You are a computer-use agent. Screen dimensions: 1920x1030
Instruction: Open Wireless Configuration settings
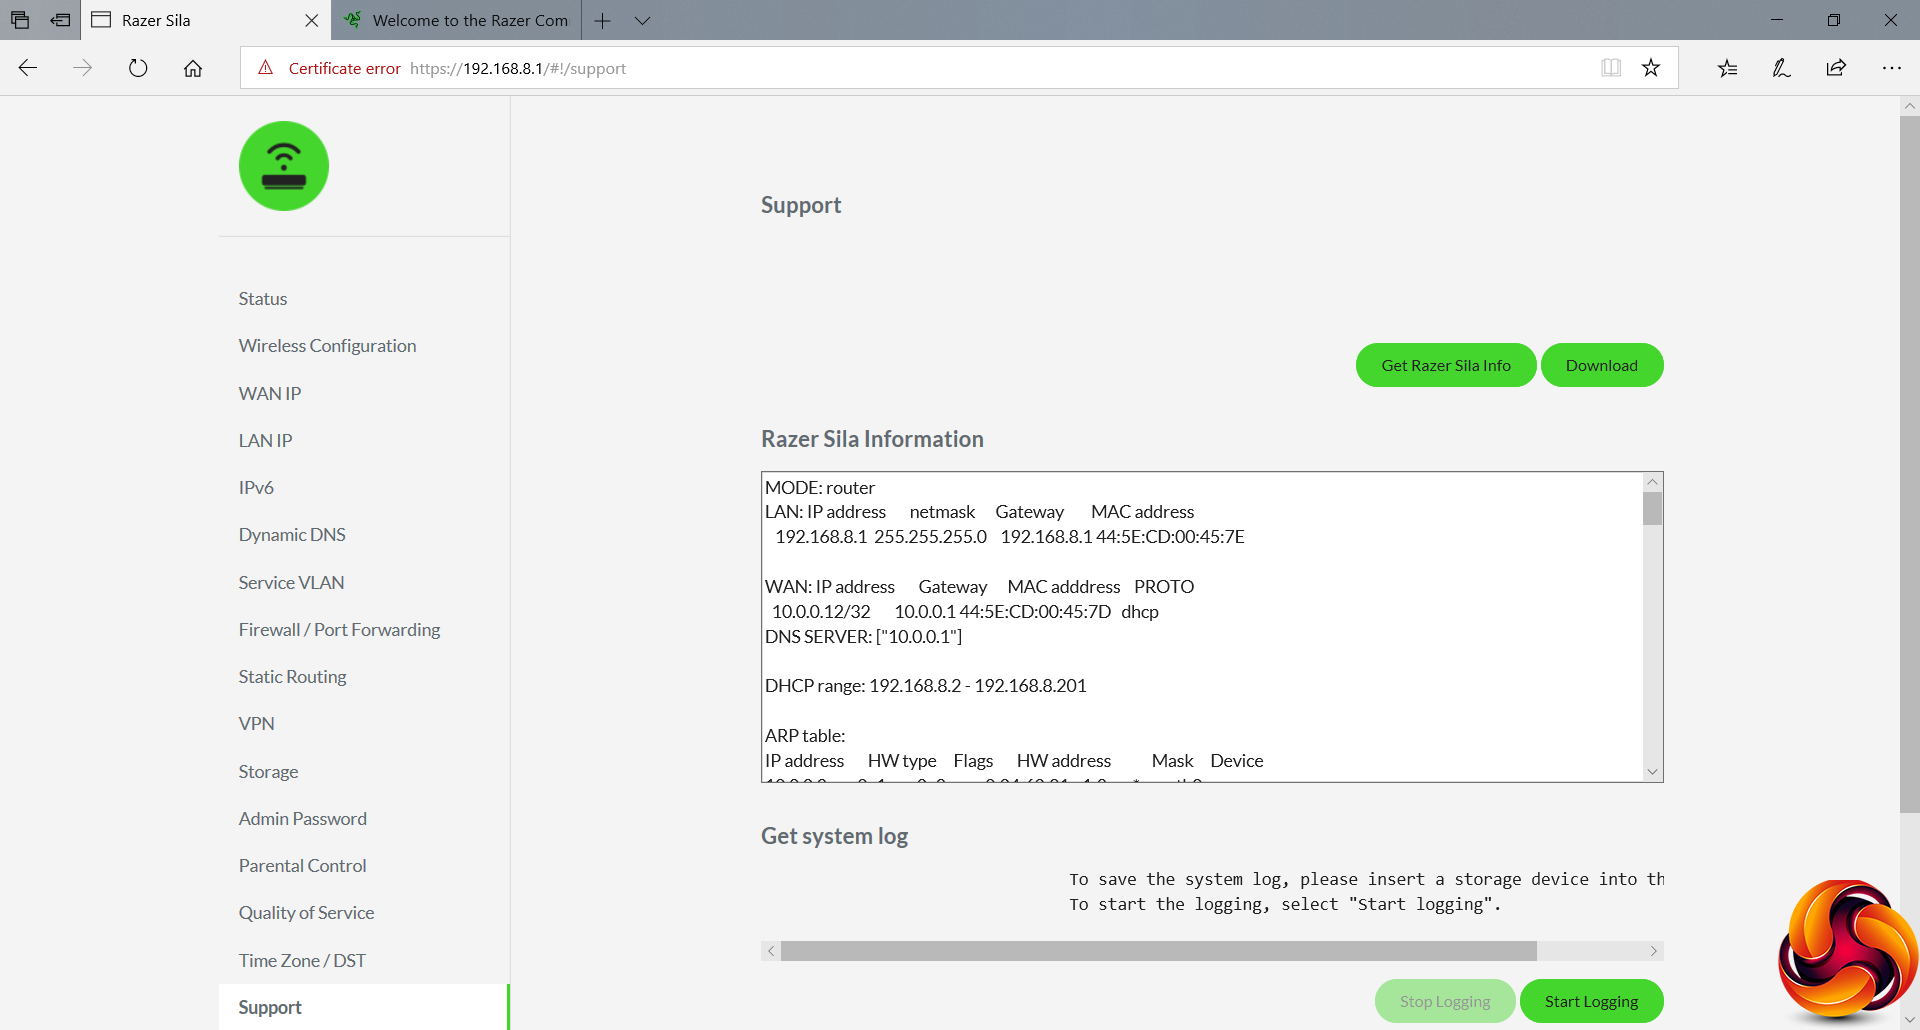click(x=327, y=346)
